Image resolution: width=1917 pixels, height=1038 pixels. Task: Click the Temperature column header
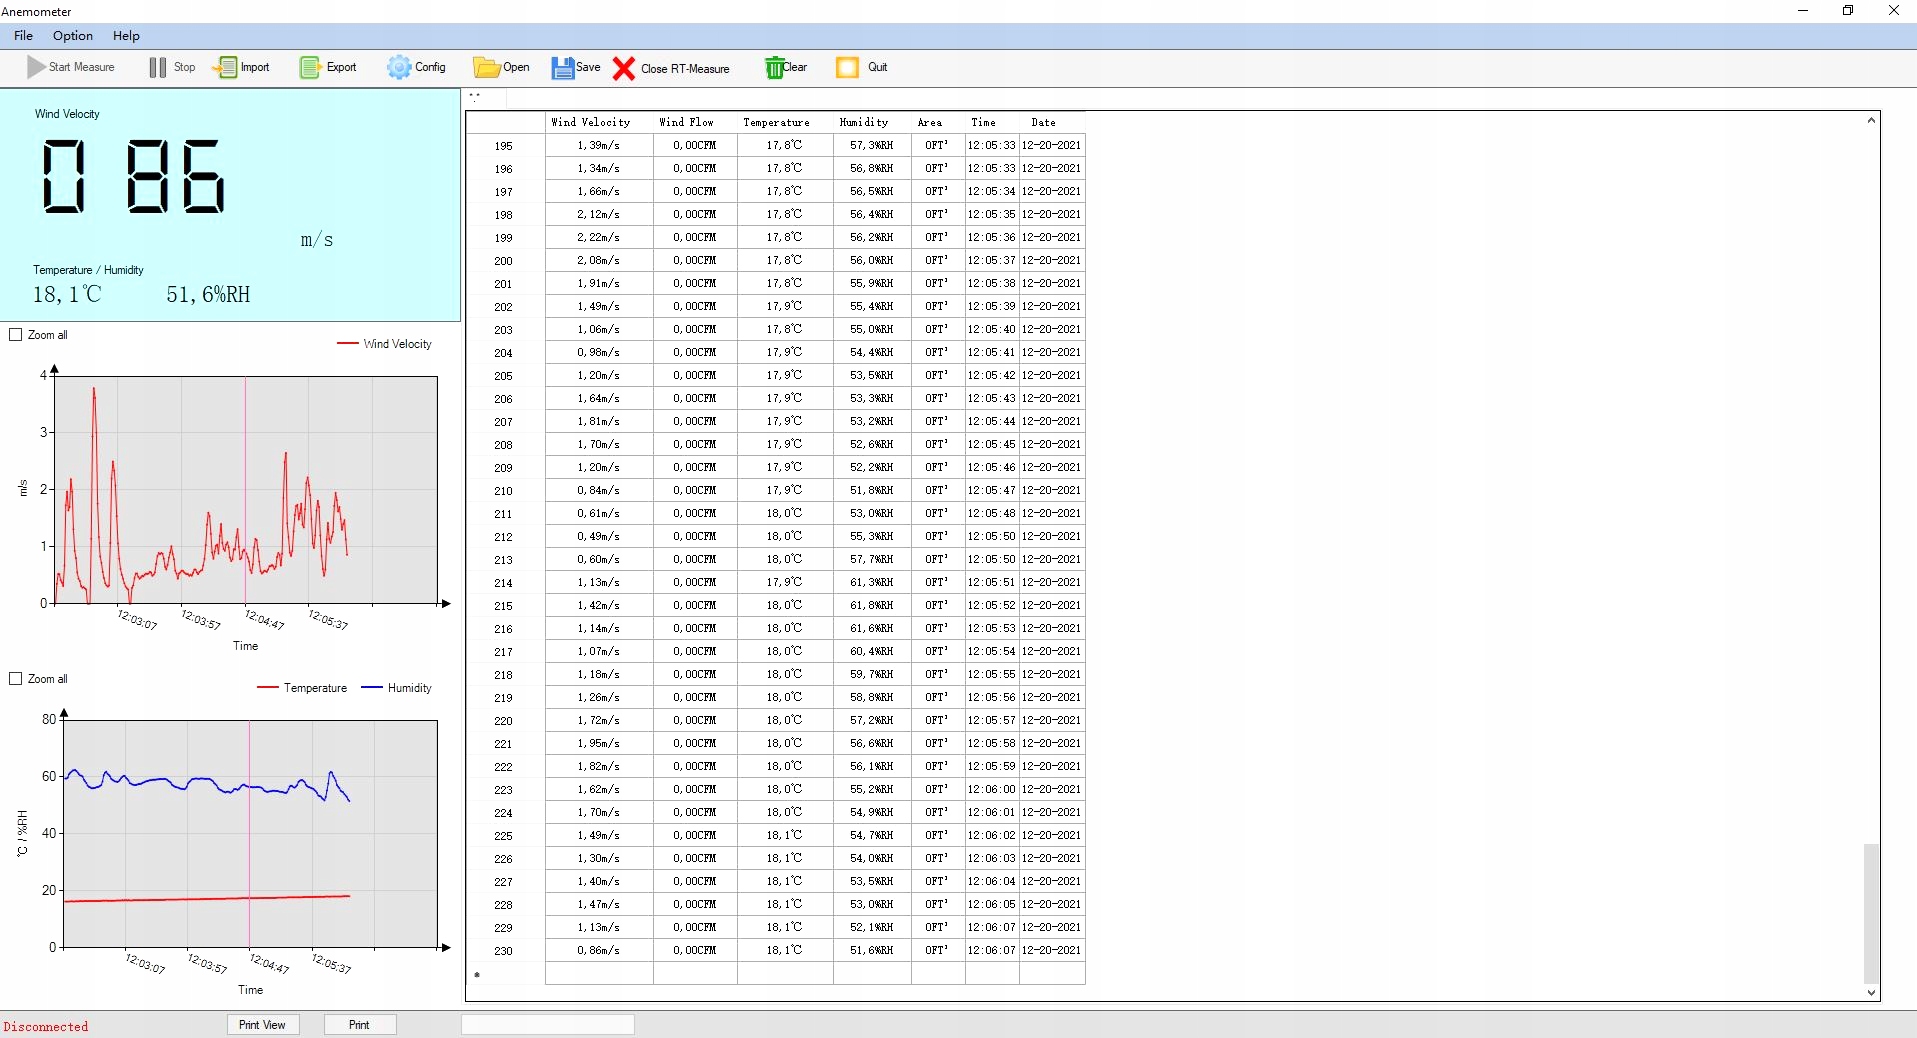(785, 122)
